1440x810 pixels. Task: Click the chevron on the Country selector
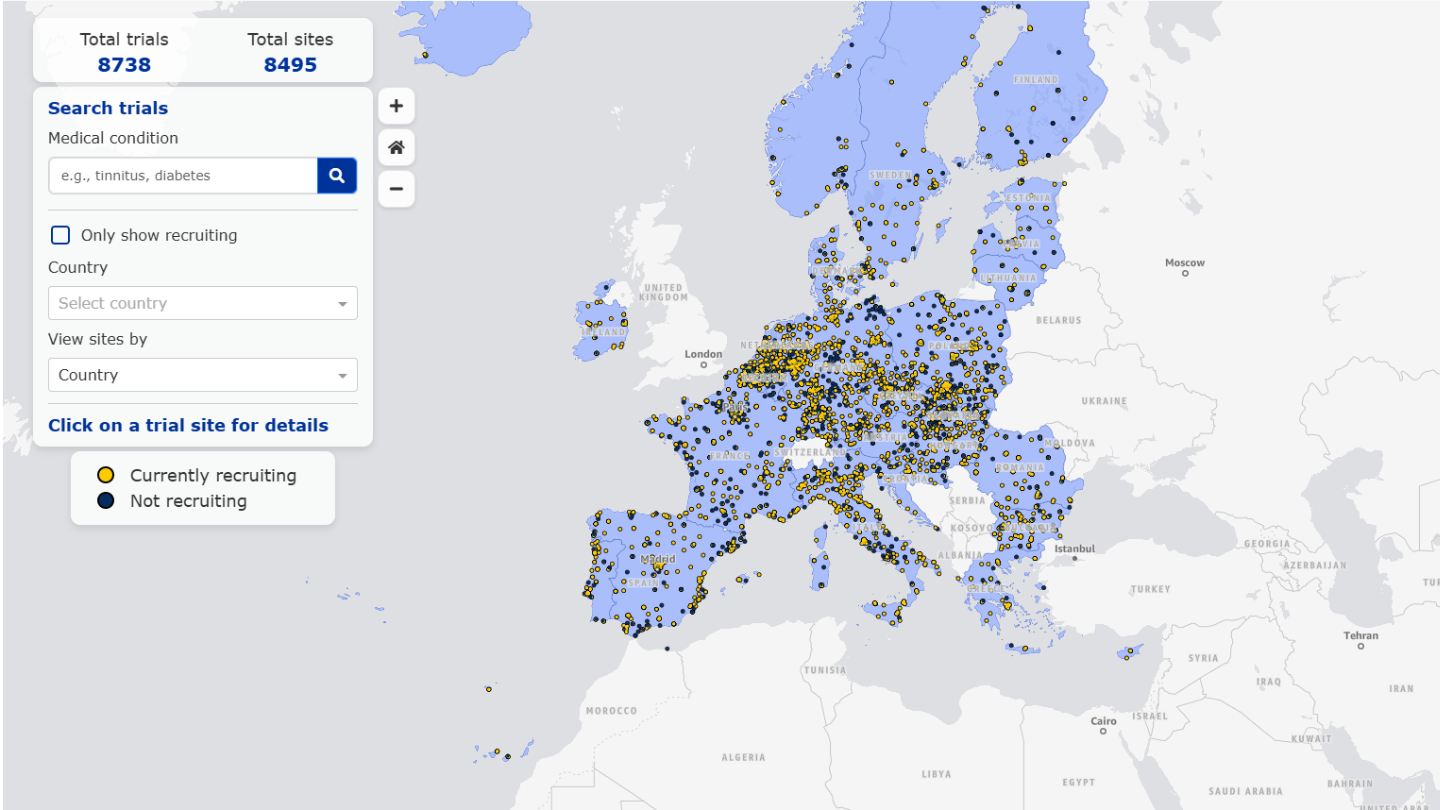(345, 303)
